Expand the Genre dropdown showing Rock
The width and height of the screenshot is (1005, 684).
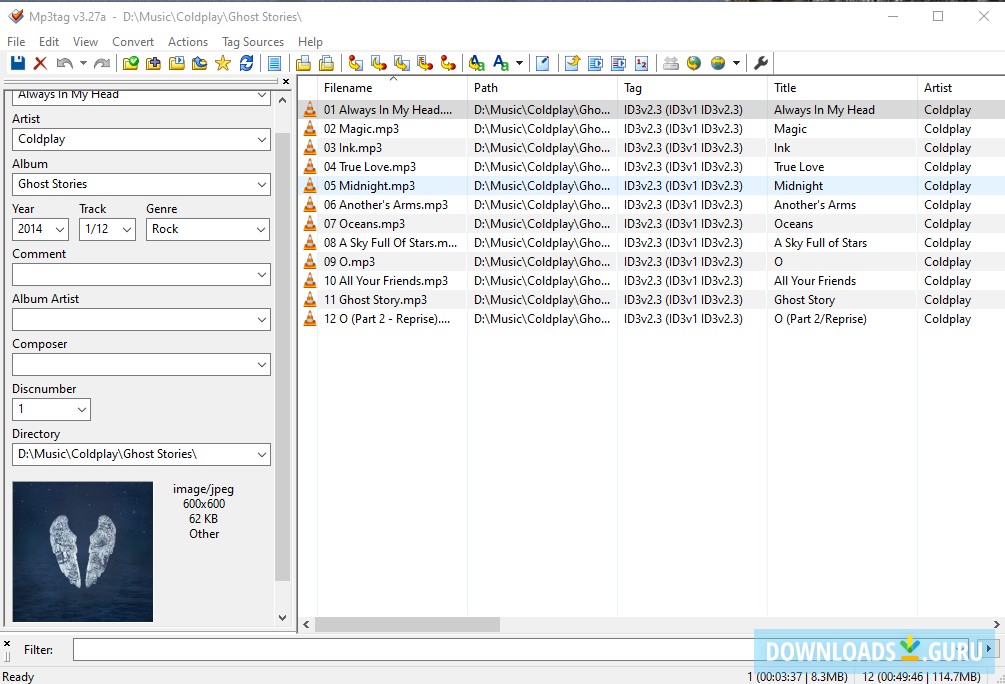[x=262, y=229]
